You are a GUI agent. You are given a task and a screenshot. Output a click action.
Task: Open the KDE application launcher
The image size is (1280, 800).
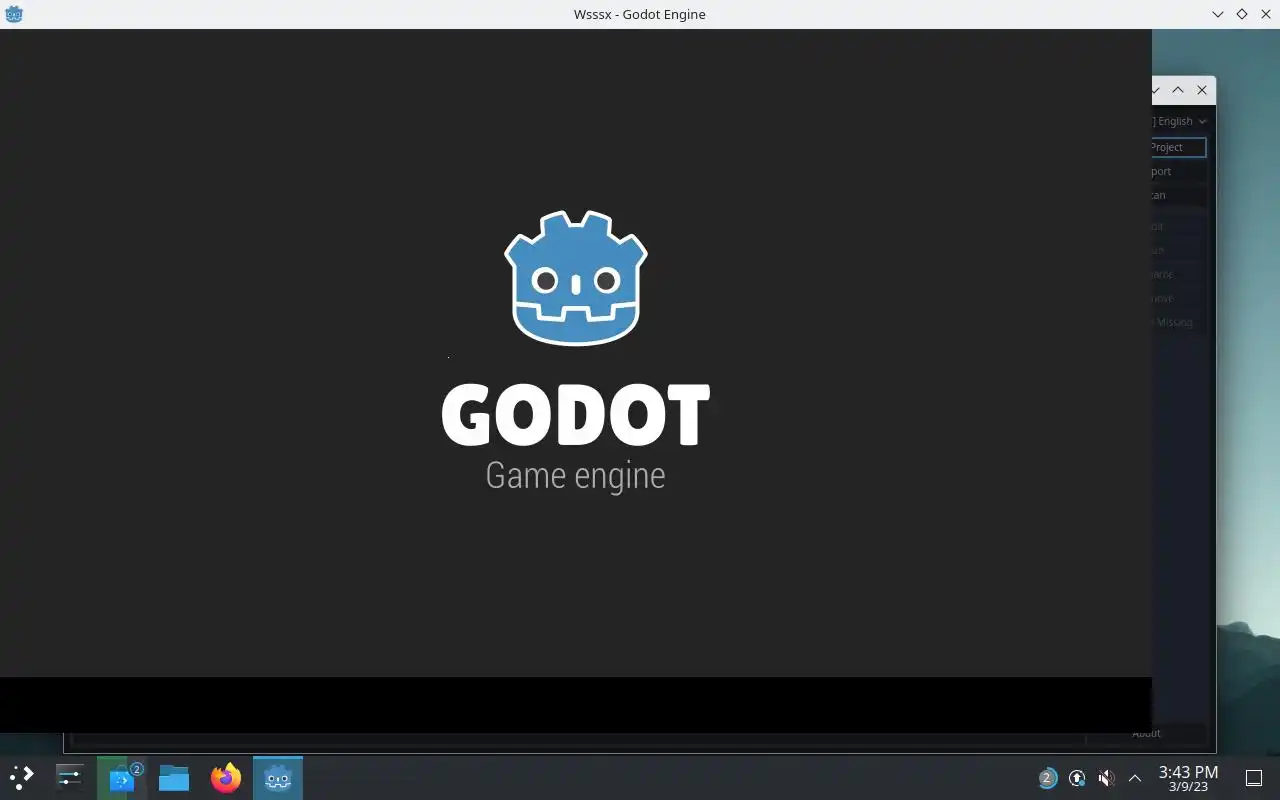coord(22,777)
